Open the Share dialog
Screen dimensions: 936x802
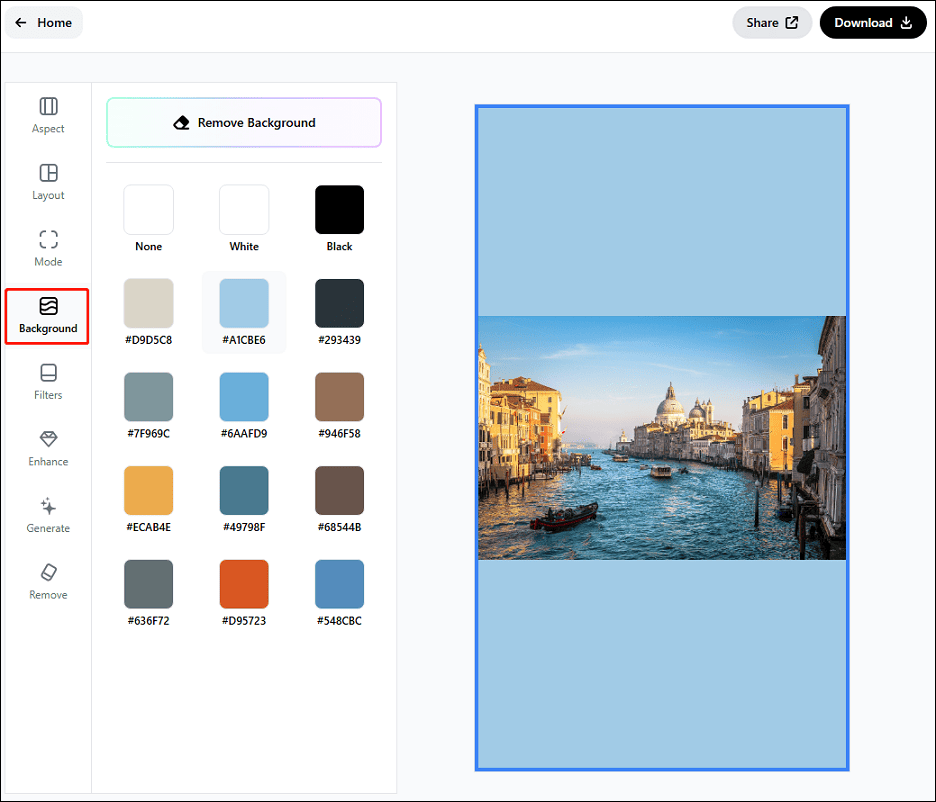point(771,22)
